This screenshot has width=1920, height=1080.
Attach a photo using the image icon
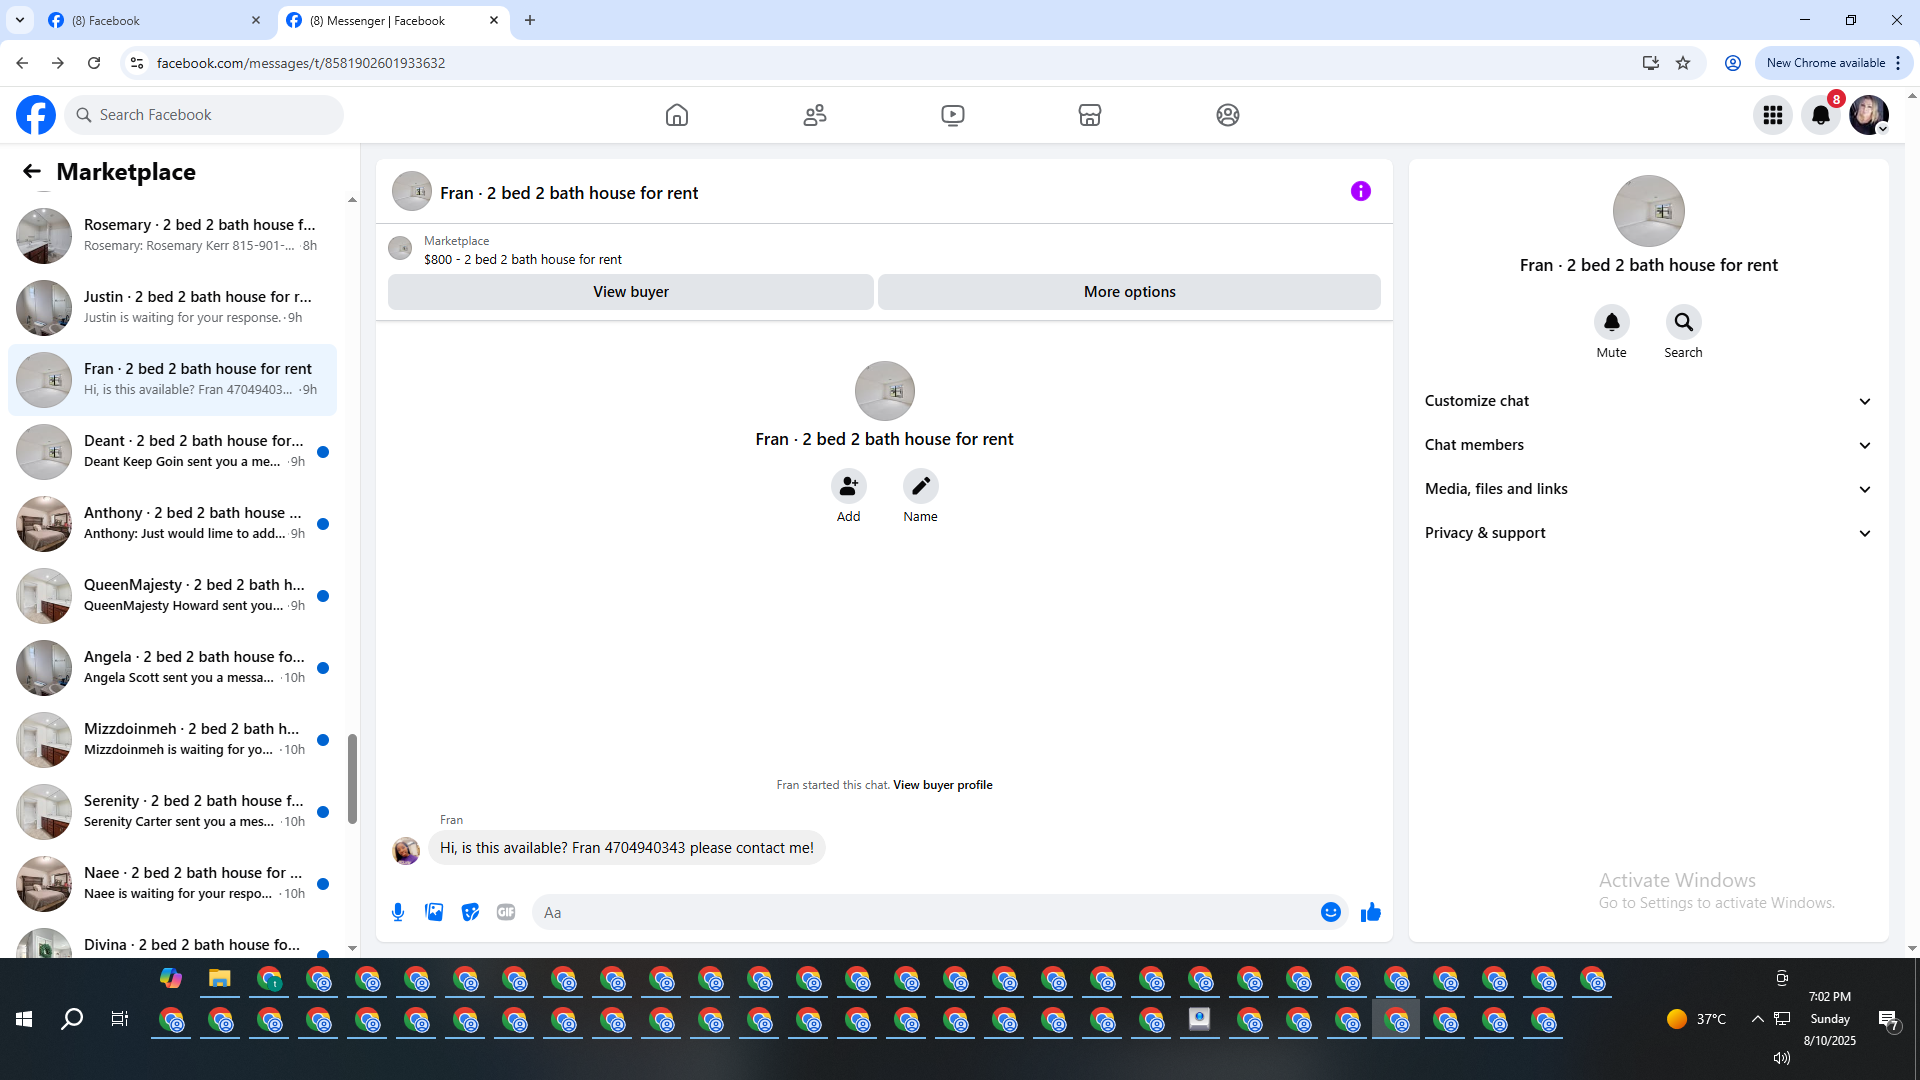point(434,912)
